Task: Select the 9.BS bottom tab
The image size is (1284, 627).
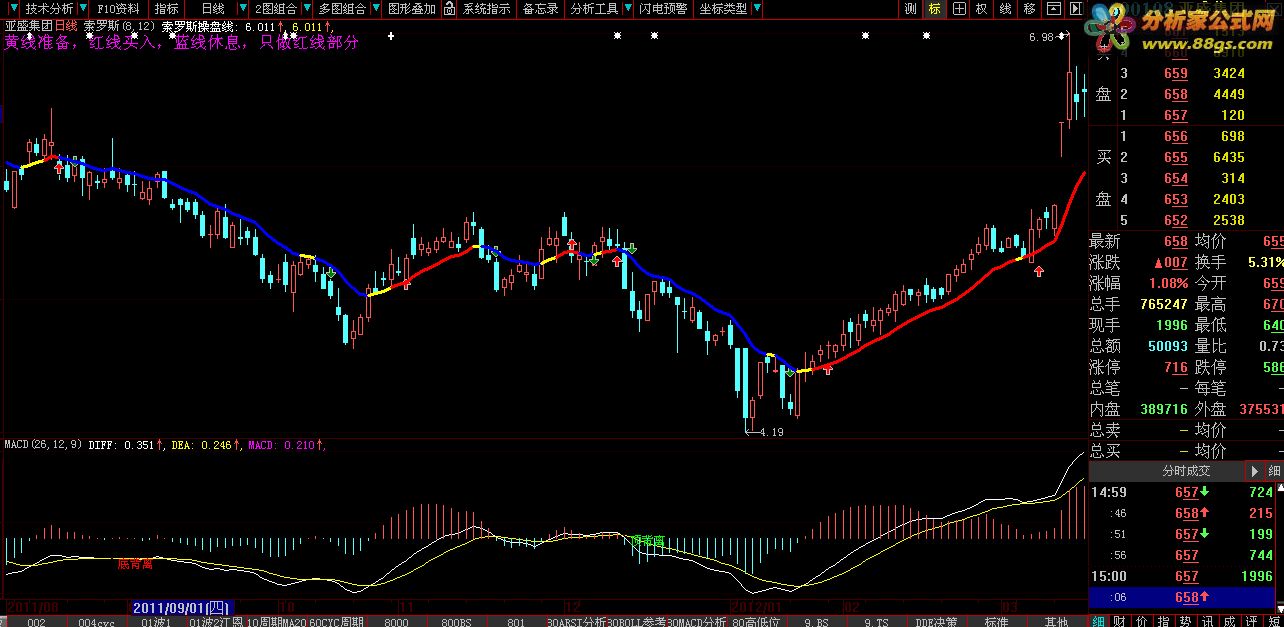Action: [816, 621]
